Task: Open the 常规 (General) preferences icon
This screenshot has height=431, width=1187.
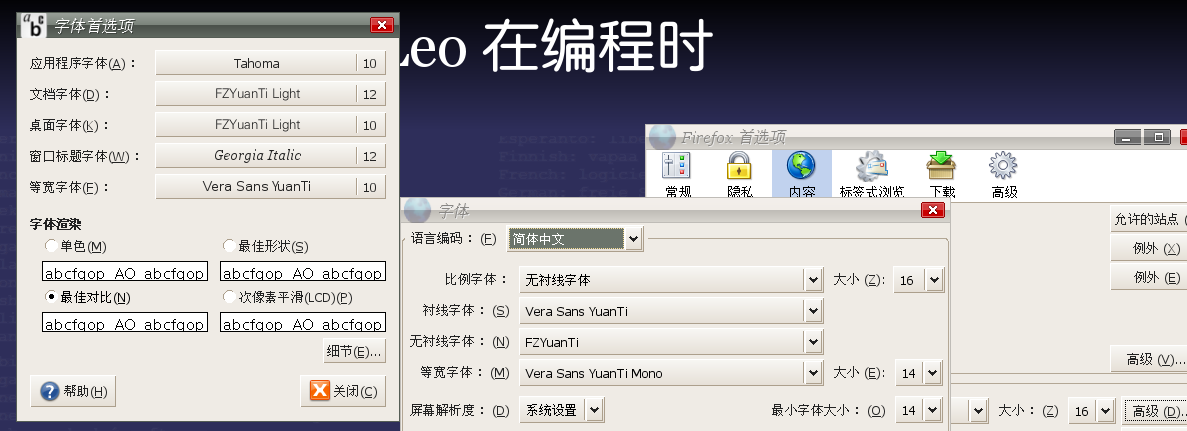Action: [x=677, y=174]
